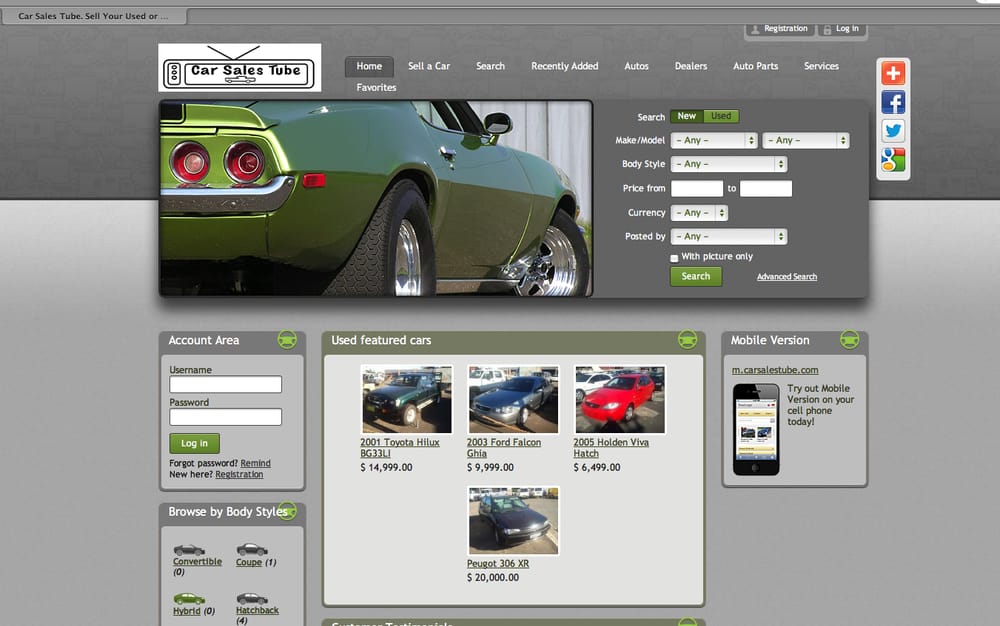This screenshot has height=626, width=1000.
Task: Open the Posted by dropdown
Action: [729, 237]
